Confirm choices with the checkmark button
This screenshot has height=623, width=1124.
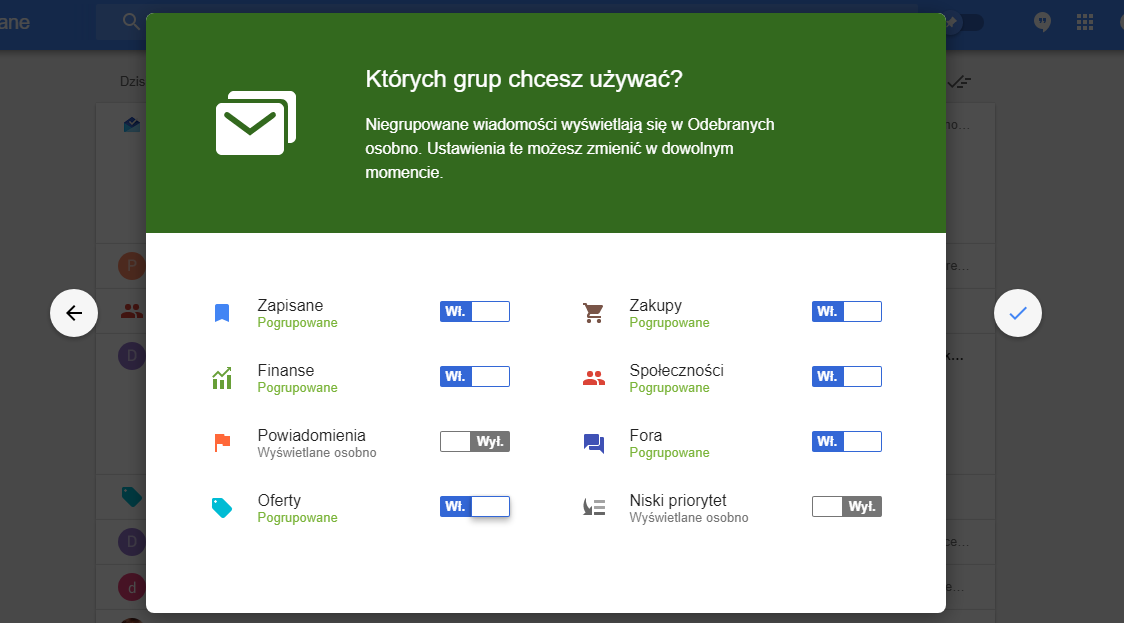coord(1017,312)
